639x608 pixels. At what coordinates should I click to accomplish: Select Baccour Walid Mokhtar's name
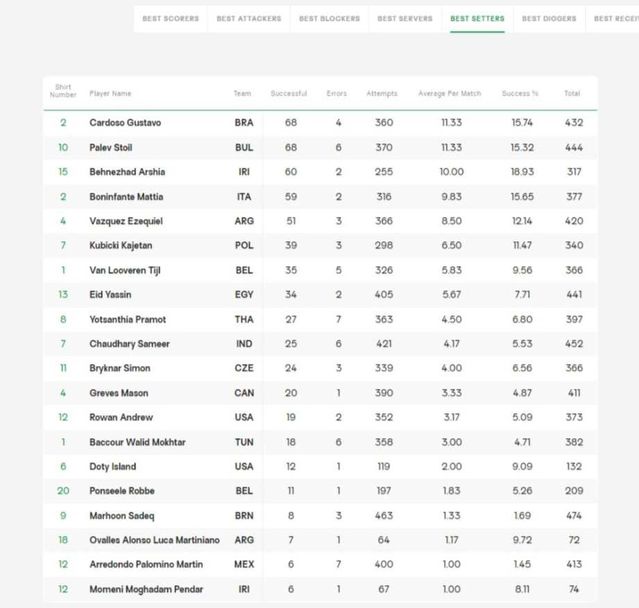click(137, 442)
